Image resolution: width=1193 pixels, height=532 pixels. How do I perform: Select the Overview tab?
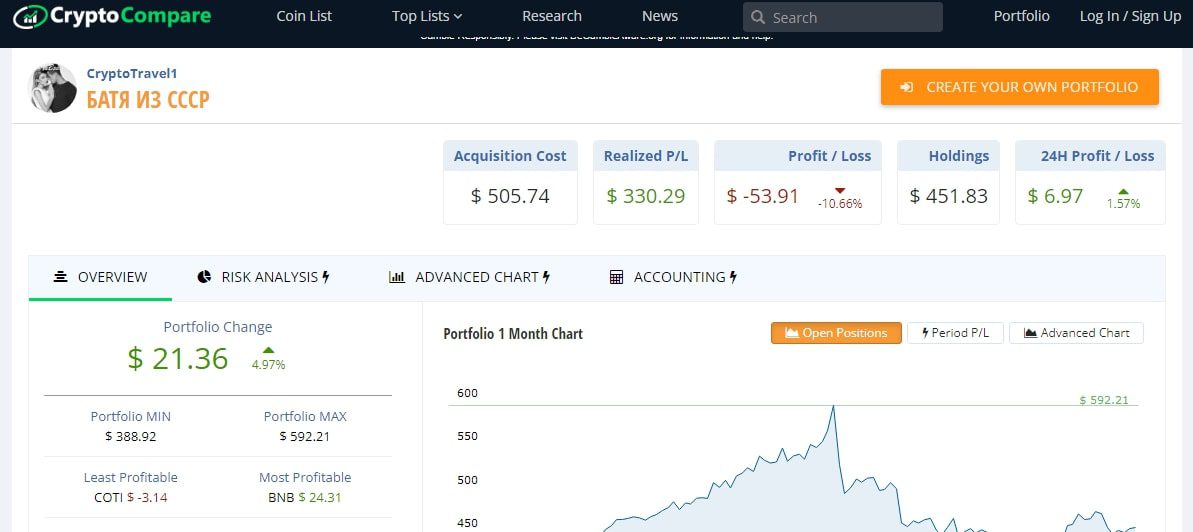pyautogui.click(x=100, y=277)
